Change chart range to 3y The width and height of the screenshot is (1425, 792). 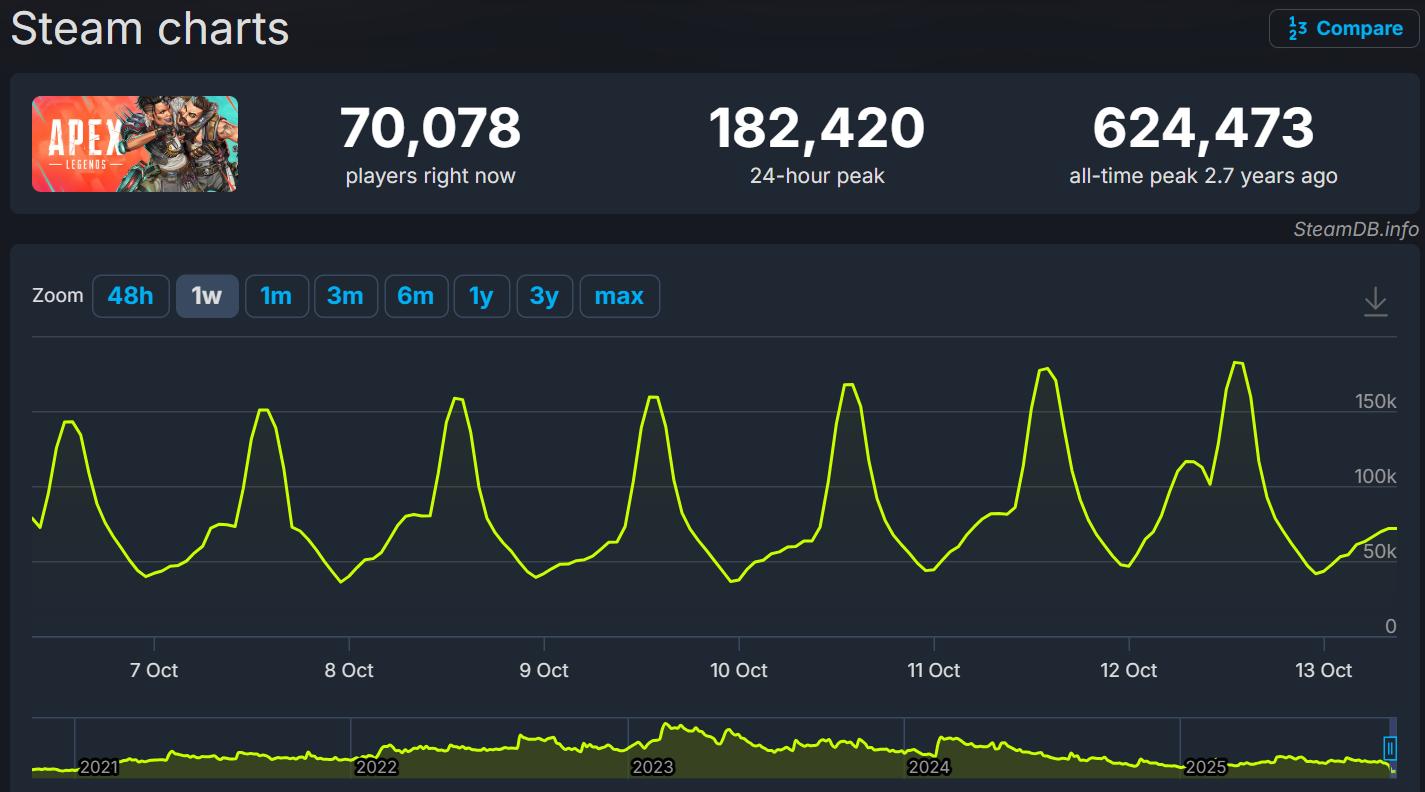click(x=544, y=296)
